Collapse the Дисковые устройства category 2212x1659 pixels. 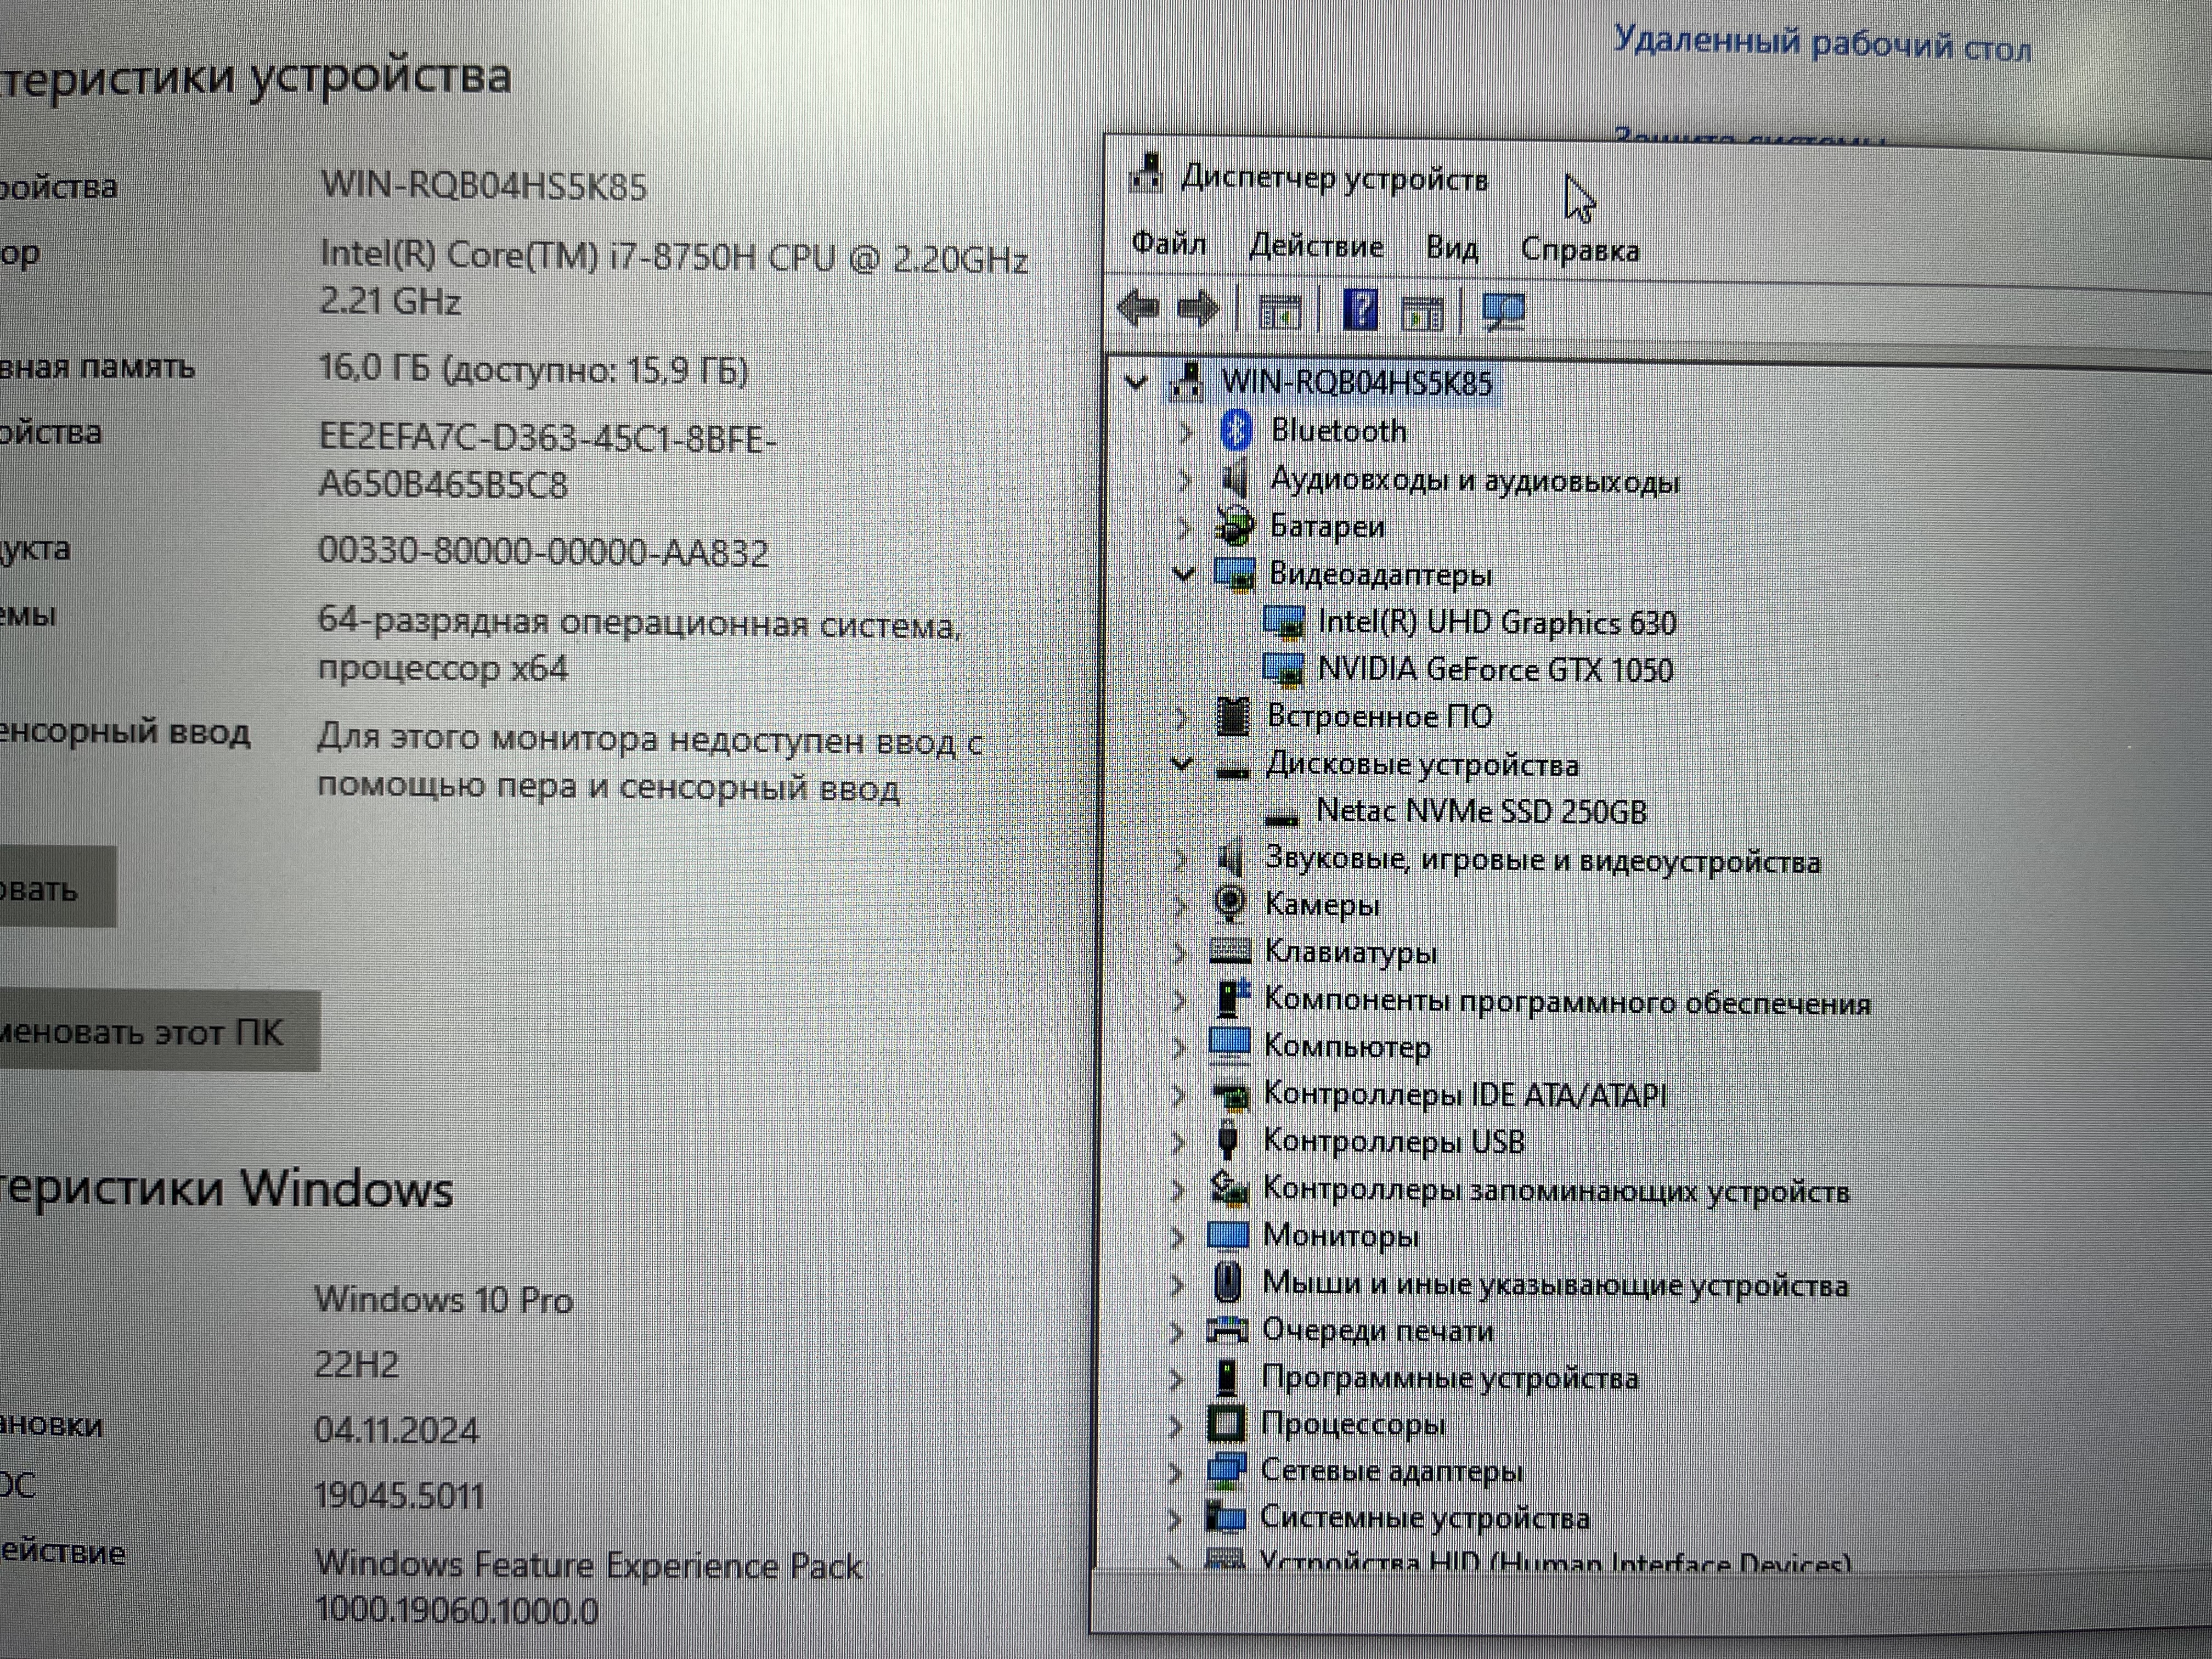pos(1181,764)
